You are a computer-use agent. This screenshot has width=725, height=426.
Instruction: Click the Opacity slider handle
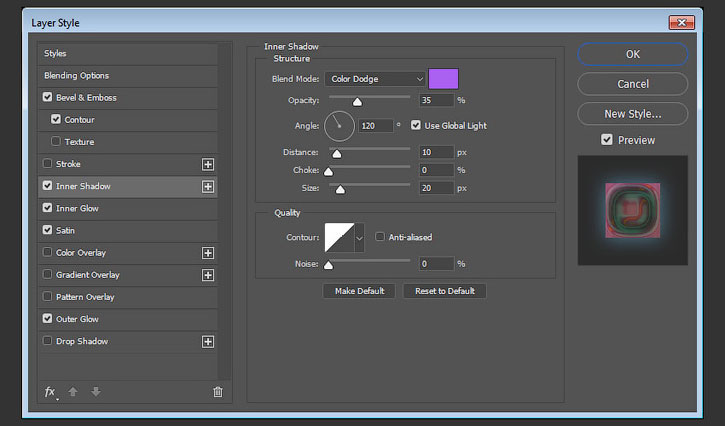pyautogui.click(x=357, y=102)
